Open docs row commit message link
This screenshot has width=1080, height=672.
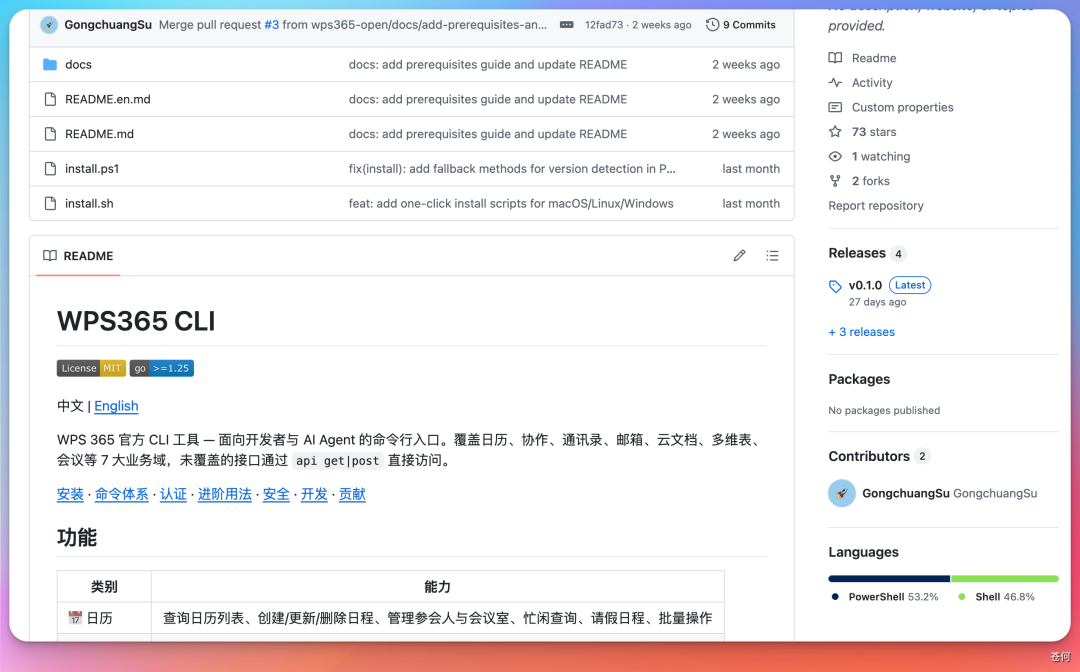click(488, 65)
